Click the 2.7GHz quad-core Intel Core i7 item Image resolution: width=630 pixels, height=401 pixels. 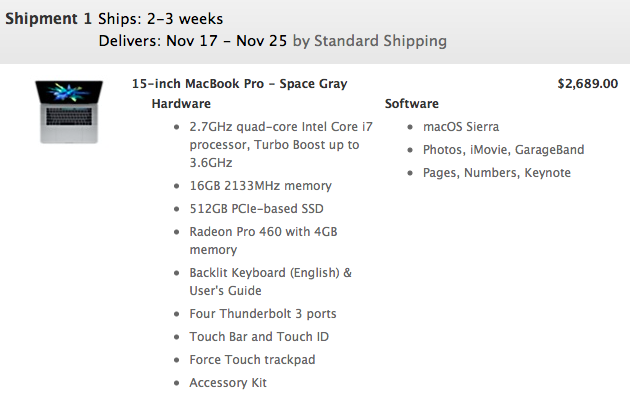281,145
